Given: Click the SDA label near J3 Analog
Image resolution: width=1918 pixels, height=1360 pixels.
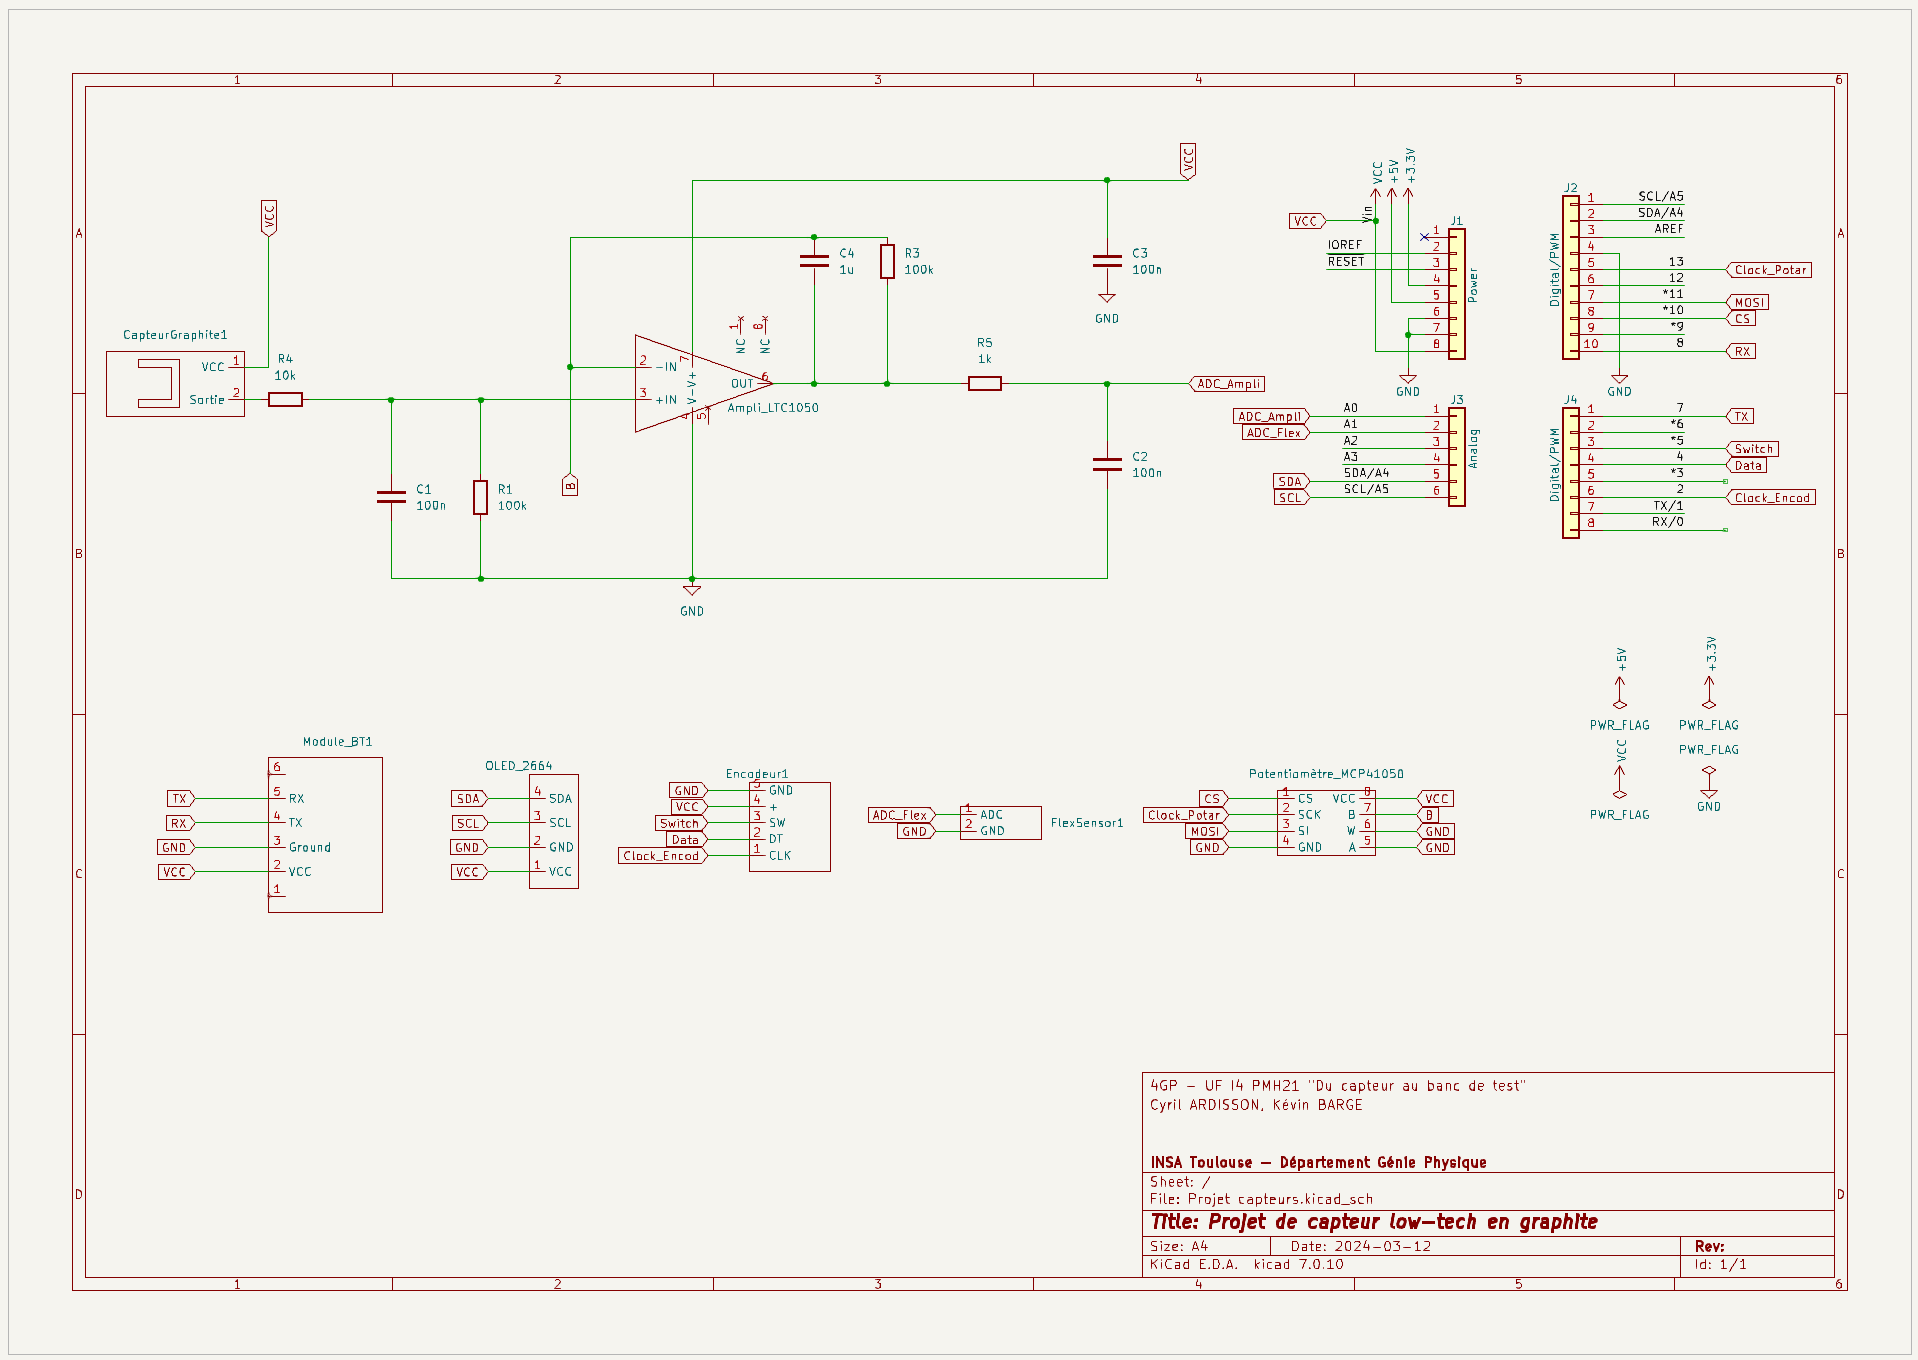Looking at the screenshot, I should [x=1291, y=482].
